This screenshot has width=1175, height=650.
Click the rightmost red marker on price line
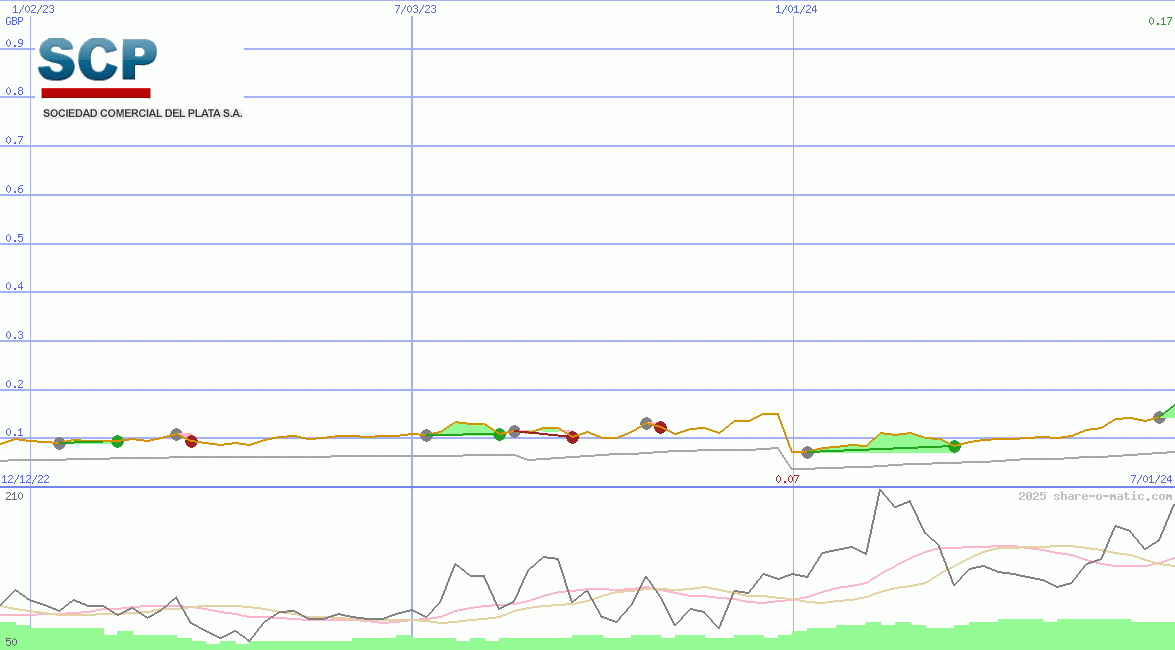(660, 427)
